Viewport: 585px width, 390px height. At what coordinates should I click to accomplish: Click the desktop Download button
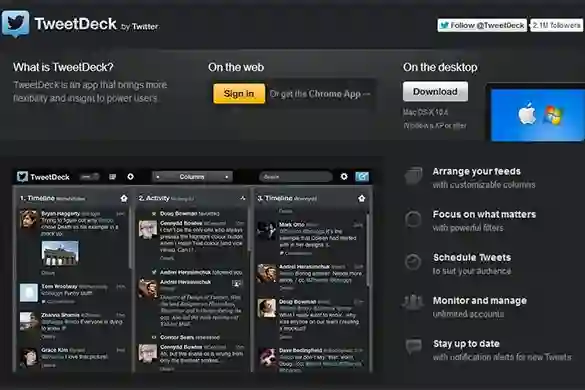435,91
